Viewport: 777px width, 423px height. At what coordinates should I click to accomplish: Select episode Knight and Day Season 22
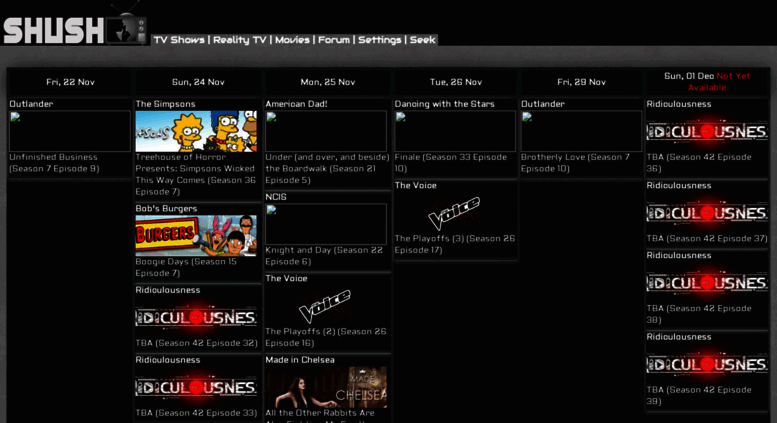(x=324, y=256)
